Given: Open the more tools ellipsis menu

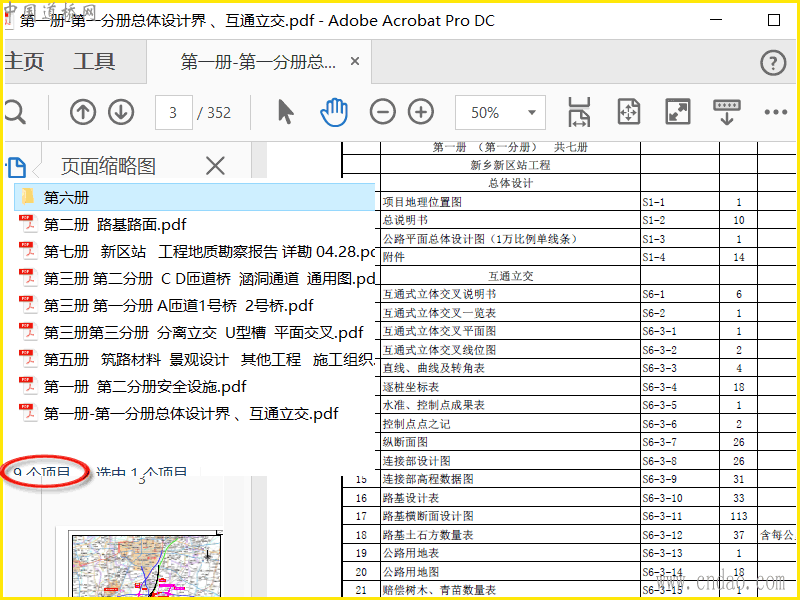Looking at the screenshot, I should click(x=776, y=112).
